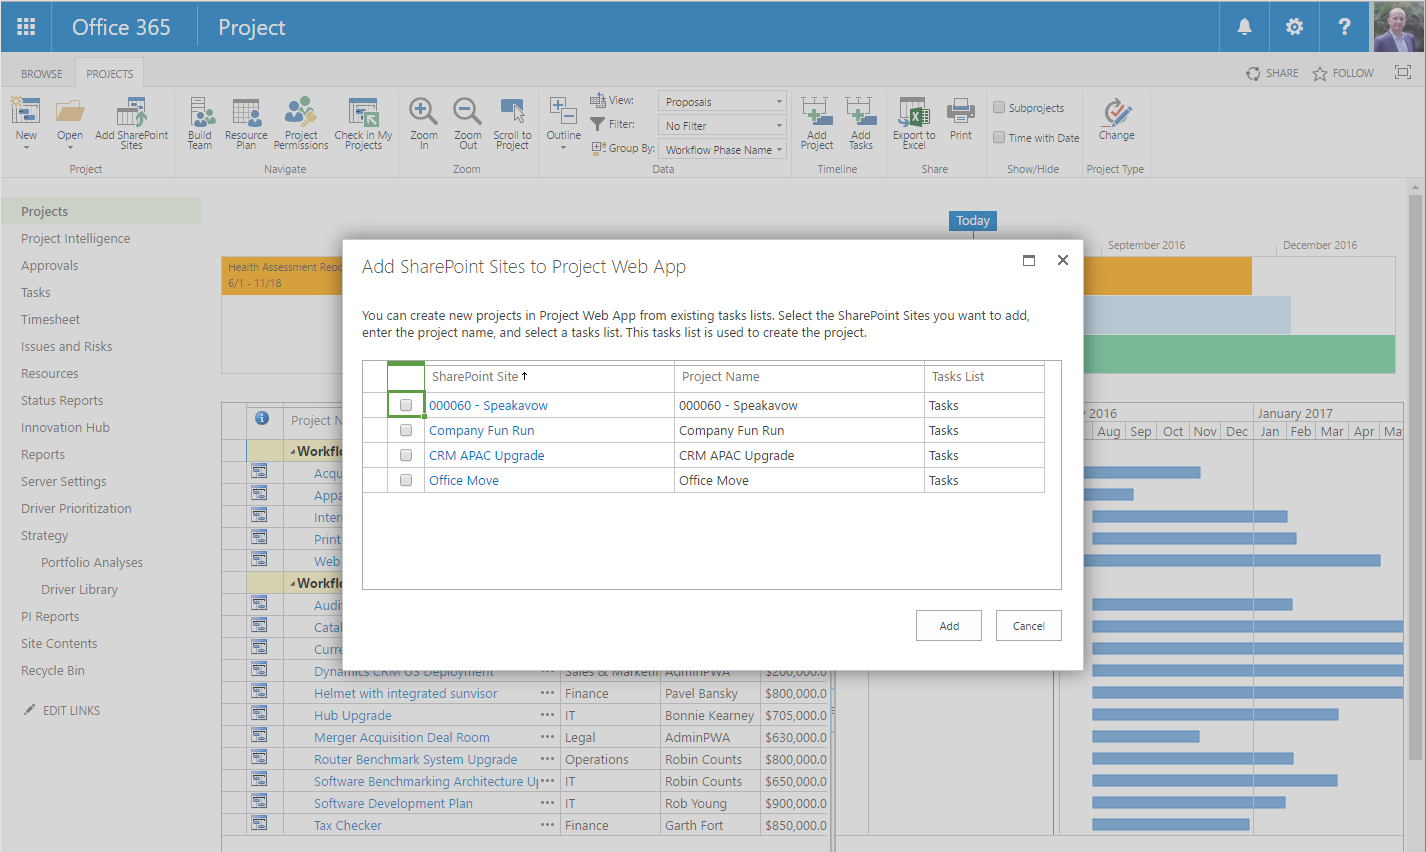Open Project Permissions
This screenshot has width=1426, height=852.
(x=300, y=122)
